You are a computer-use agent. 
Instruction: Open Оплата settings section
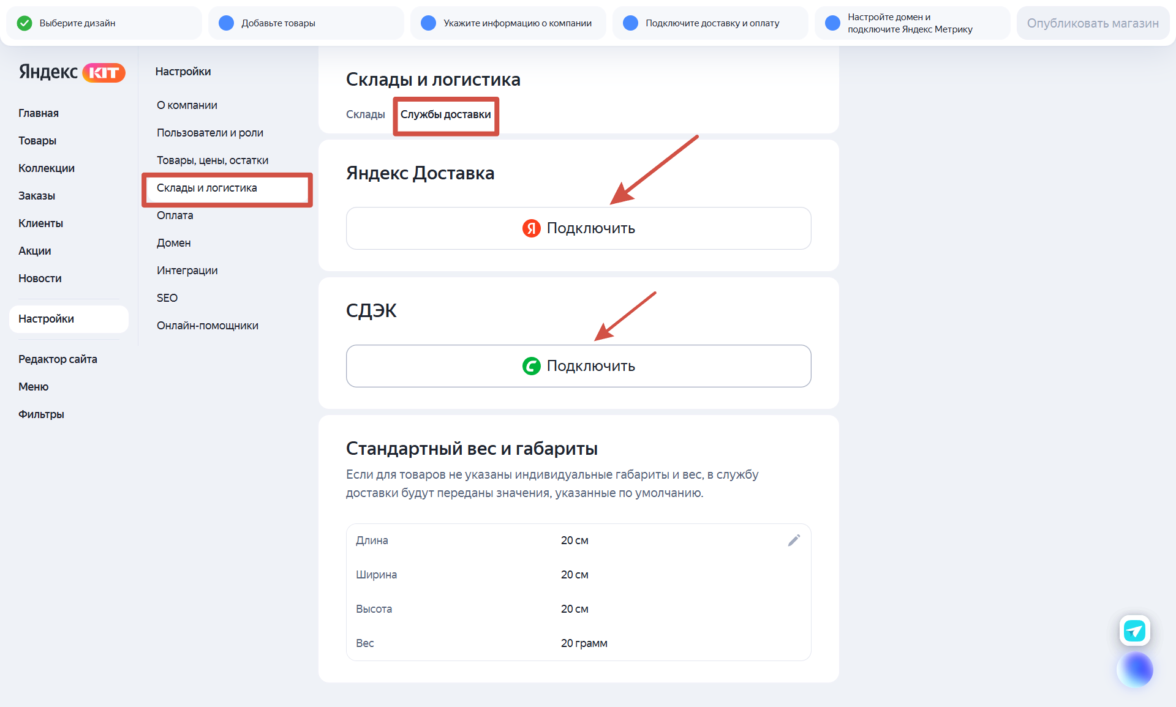tap(175, 215)
